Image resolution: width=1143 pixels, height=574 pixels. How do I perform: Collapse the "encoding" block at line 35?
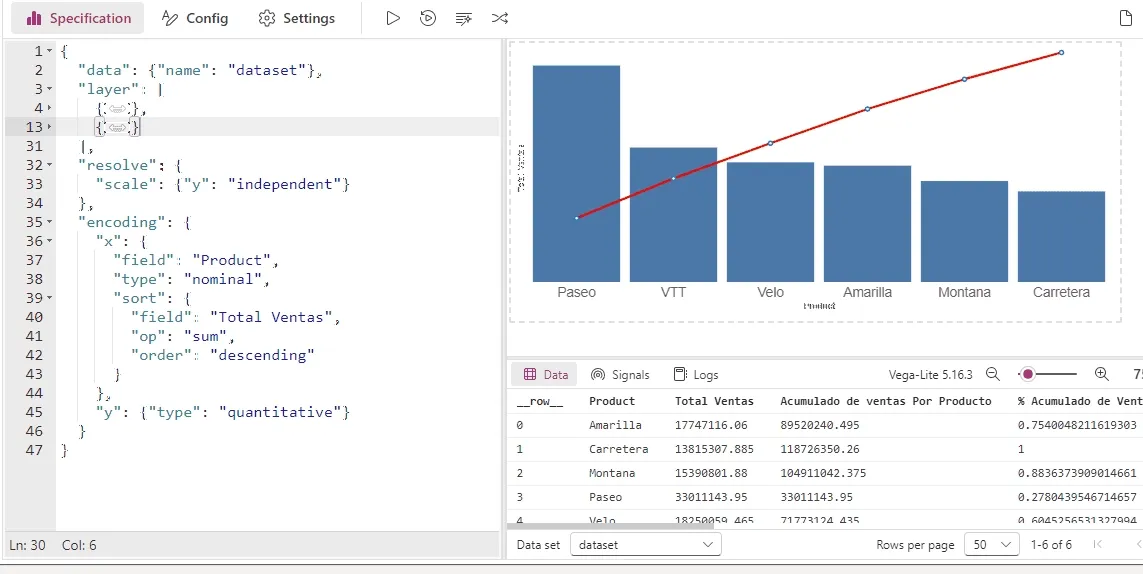pyautogui.click(x=49, y=222)
